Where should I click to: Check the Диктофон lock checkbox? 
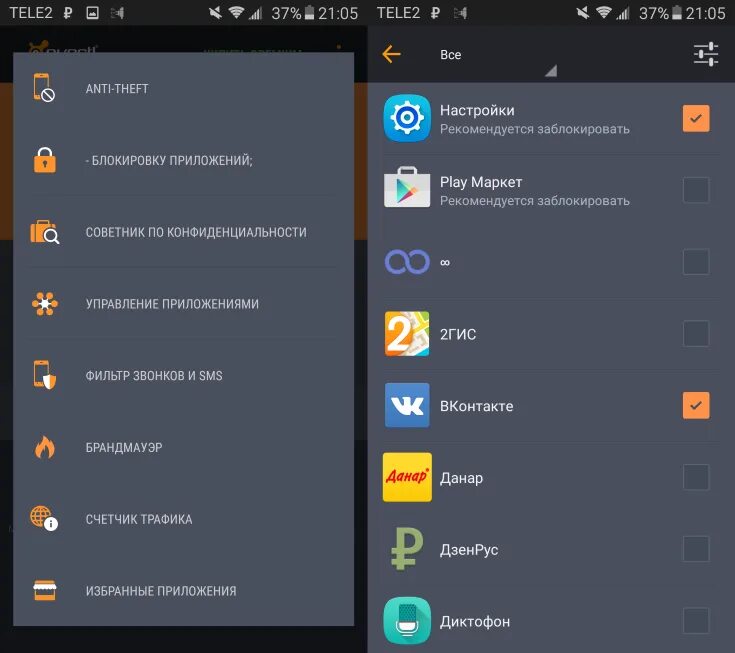(x=696, y=621)
